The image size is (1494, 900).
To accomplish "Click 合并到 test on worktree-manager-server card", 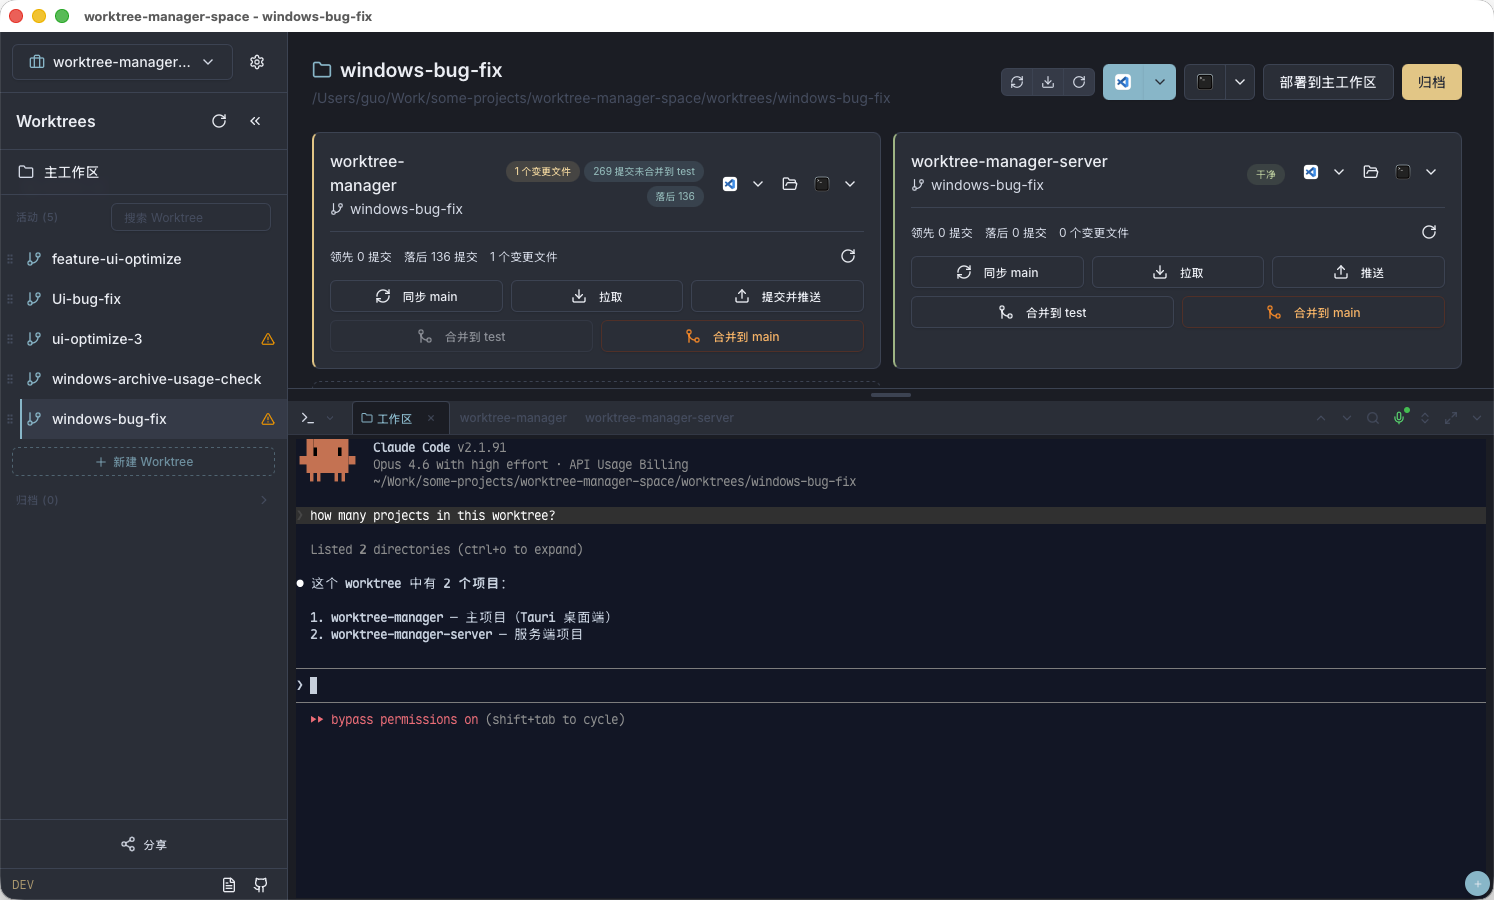I will [x=1042, y=312].
